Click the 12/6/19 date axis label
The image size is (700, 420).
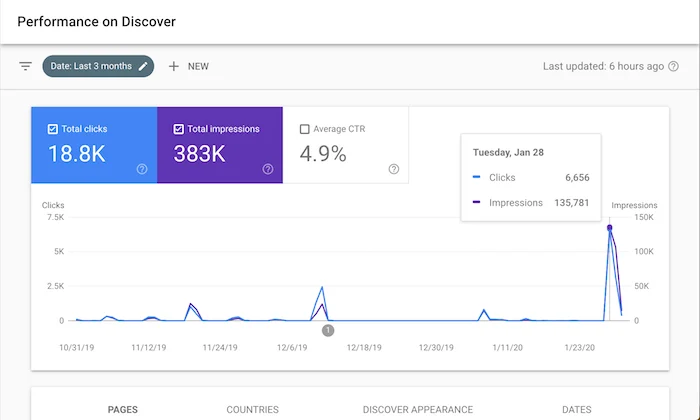coord(292,347)
